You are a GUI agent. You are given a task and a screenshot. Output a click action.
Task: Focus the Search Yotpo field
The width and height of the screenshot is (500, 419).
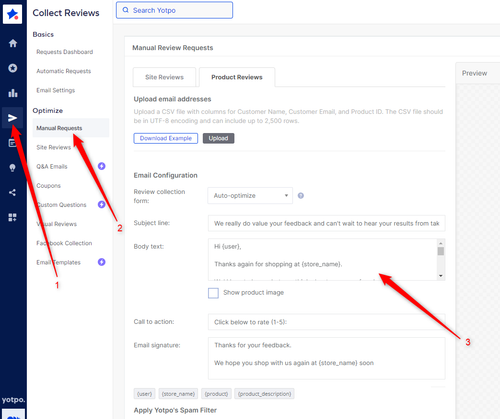point(174,10)
